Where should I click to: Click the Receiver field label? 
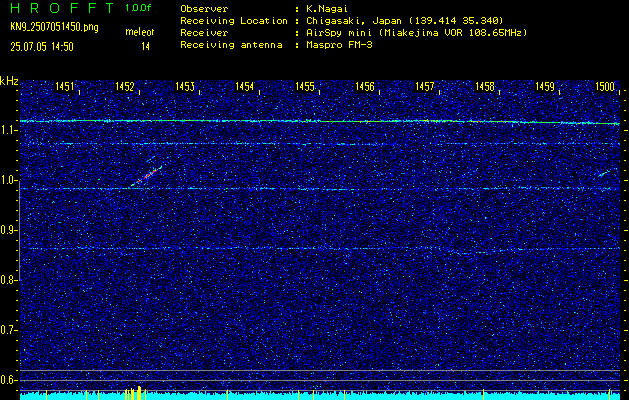click(x=204, y=33)
